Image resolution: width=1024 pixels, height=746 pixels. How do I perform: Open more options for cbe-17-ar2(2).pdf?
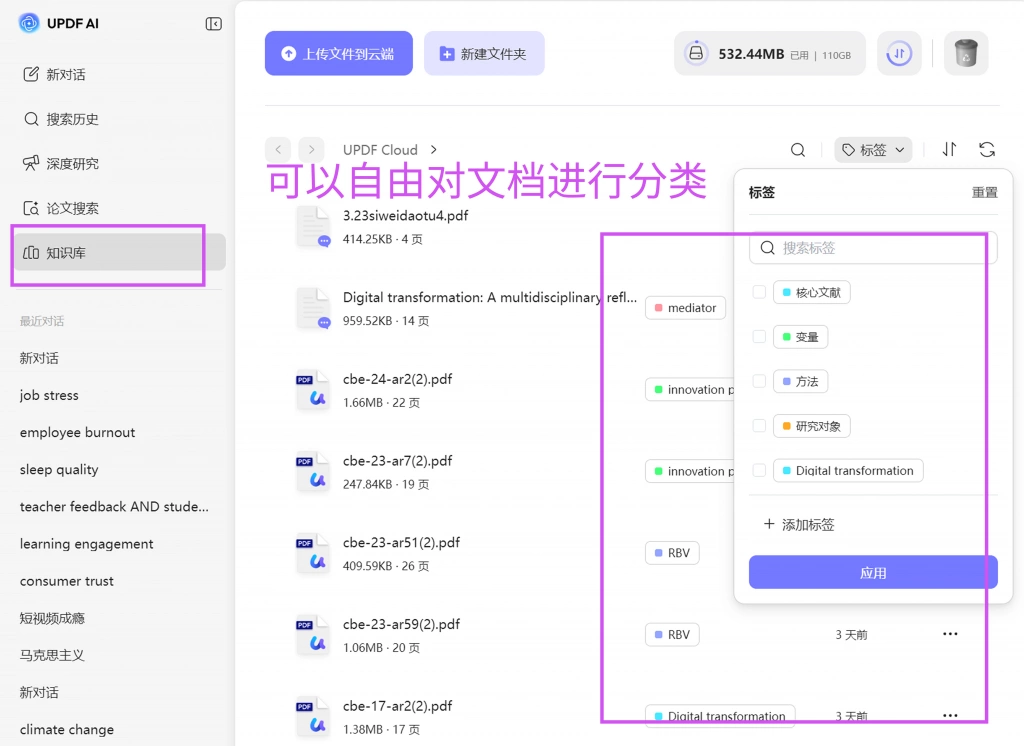(x=950, y=715)
